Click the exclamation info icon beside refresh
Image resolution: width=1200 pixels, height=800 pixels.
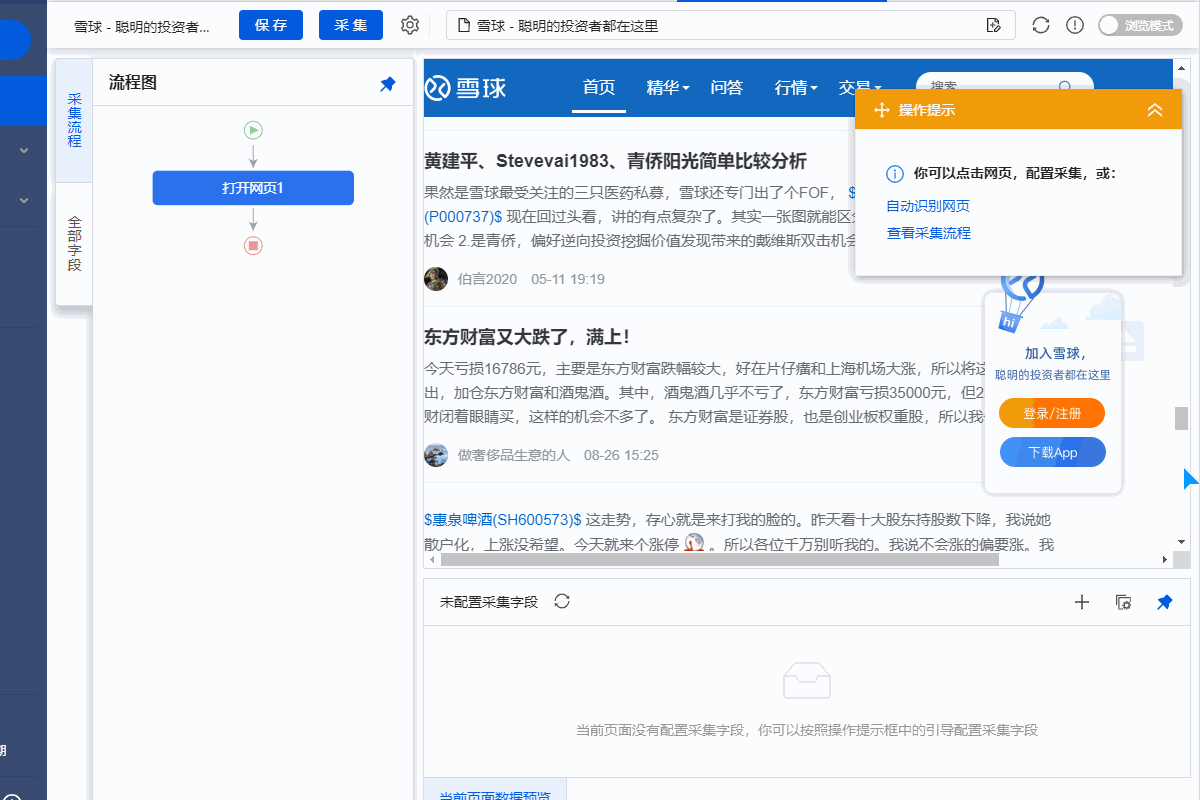(x=1075, y=26)
